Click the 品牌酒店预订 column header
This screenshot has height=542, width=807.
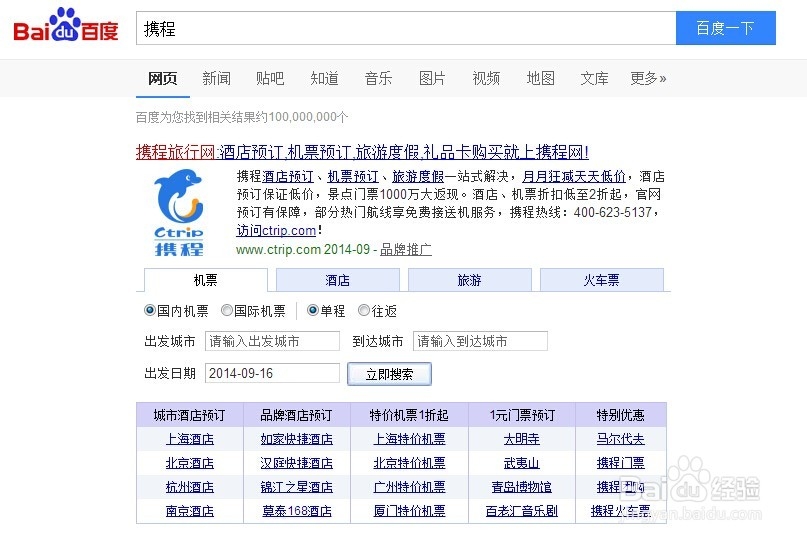[296, 415]
